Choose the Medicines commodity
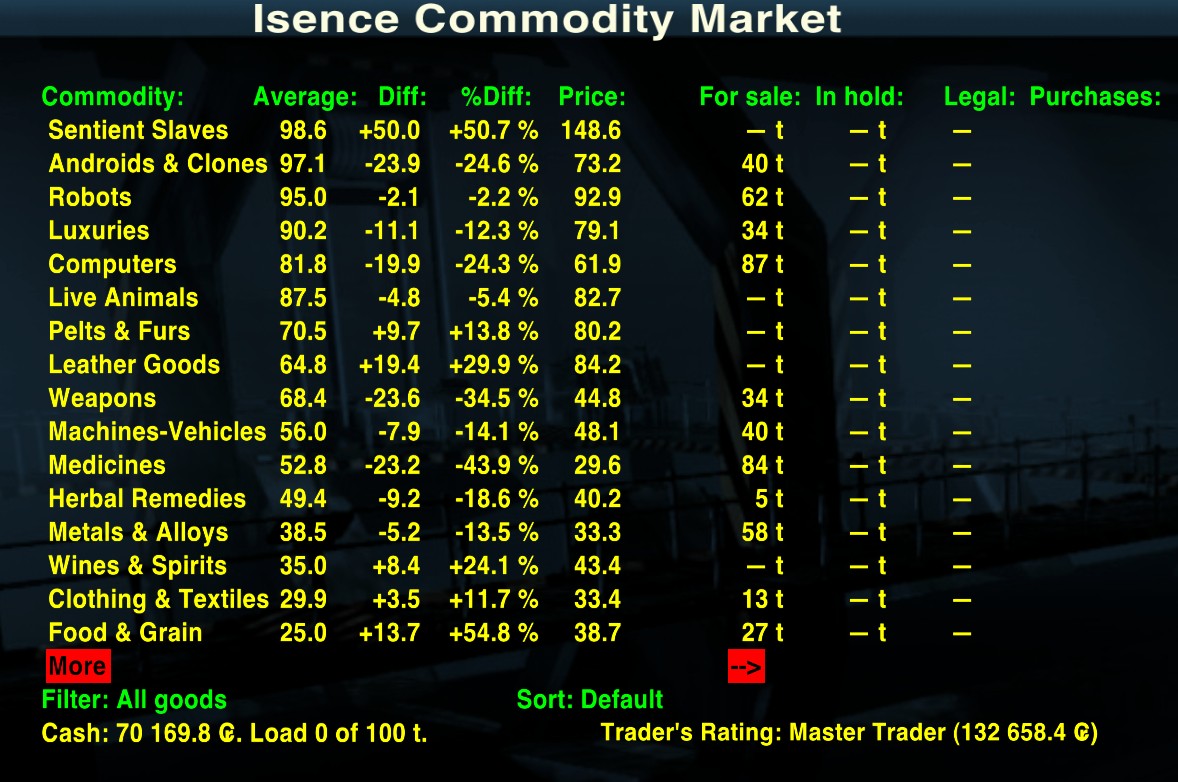Image resolution: width=1178 pixels, height=782 pixels. [x=107, y=466]
